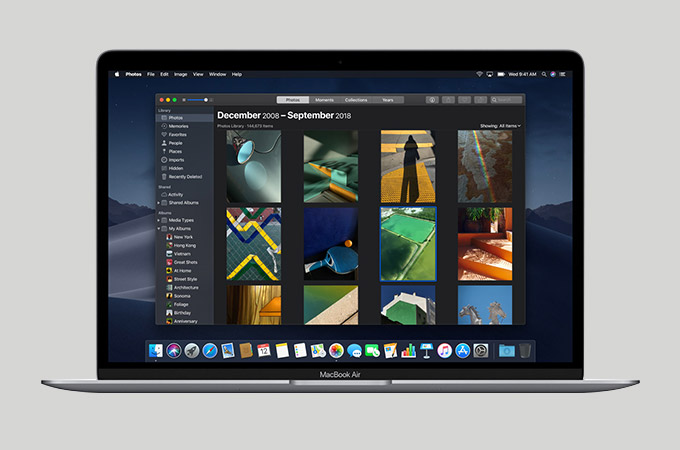The height and width of the screenshot is (450, 680).
Task: Open Trash in the Dock
Action: 525,351
